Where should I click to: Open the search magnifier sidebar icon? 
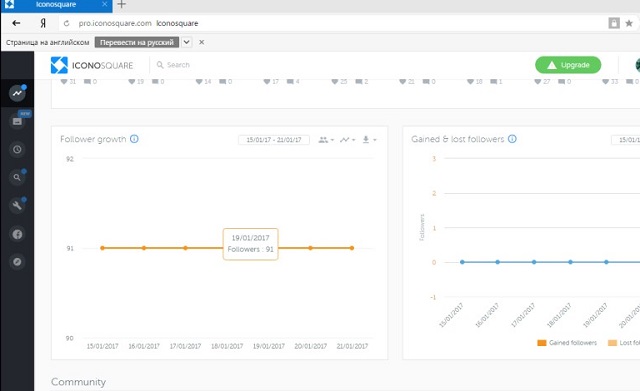(x=17, y=178)
